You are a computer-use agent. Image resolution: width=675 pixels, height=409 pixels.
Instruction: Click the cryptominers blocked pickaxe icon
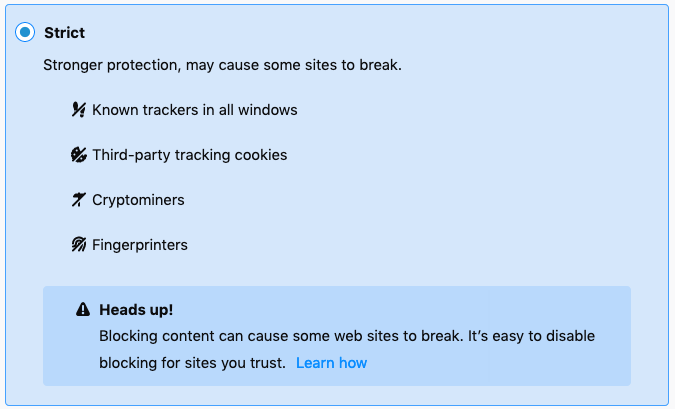(78, 200)
